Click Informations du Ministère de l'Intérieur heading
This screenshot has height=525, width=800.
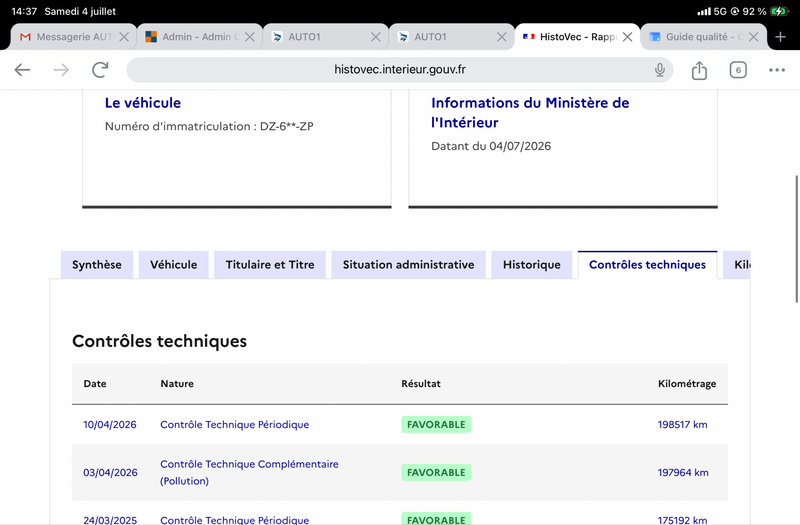point(530,113)
